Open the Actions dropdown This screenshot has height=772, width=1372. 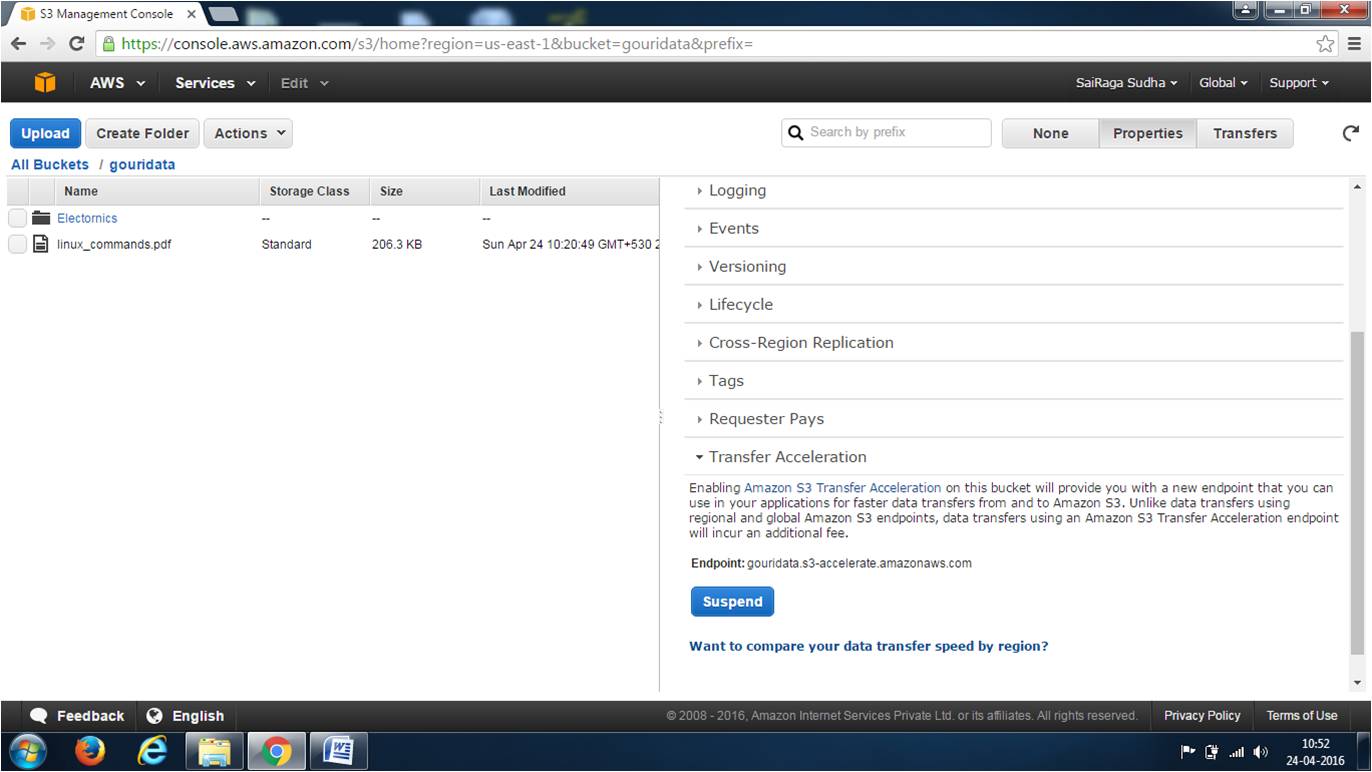point(248,133)
